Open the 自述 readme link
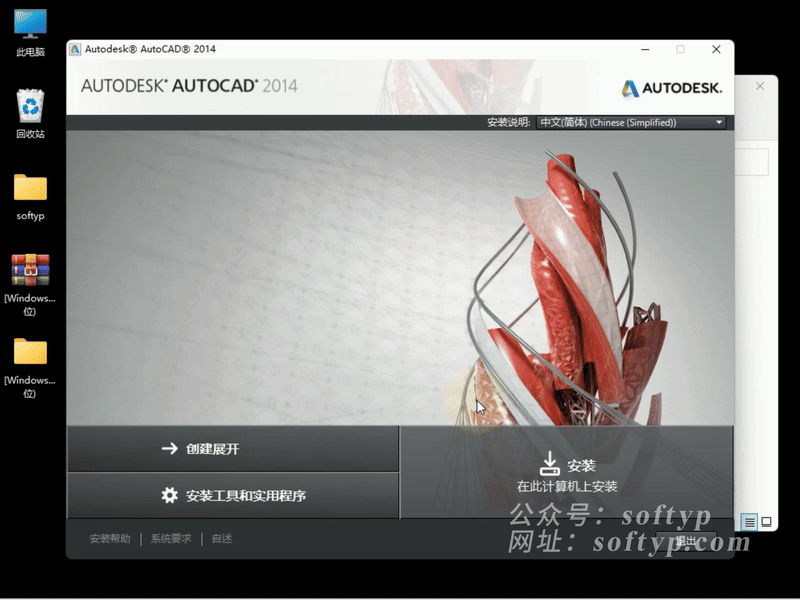This screenshot has height=600, width=800. click(222, 539)
